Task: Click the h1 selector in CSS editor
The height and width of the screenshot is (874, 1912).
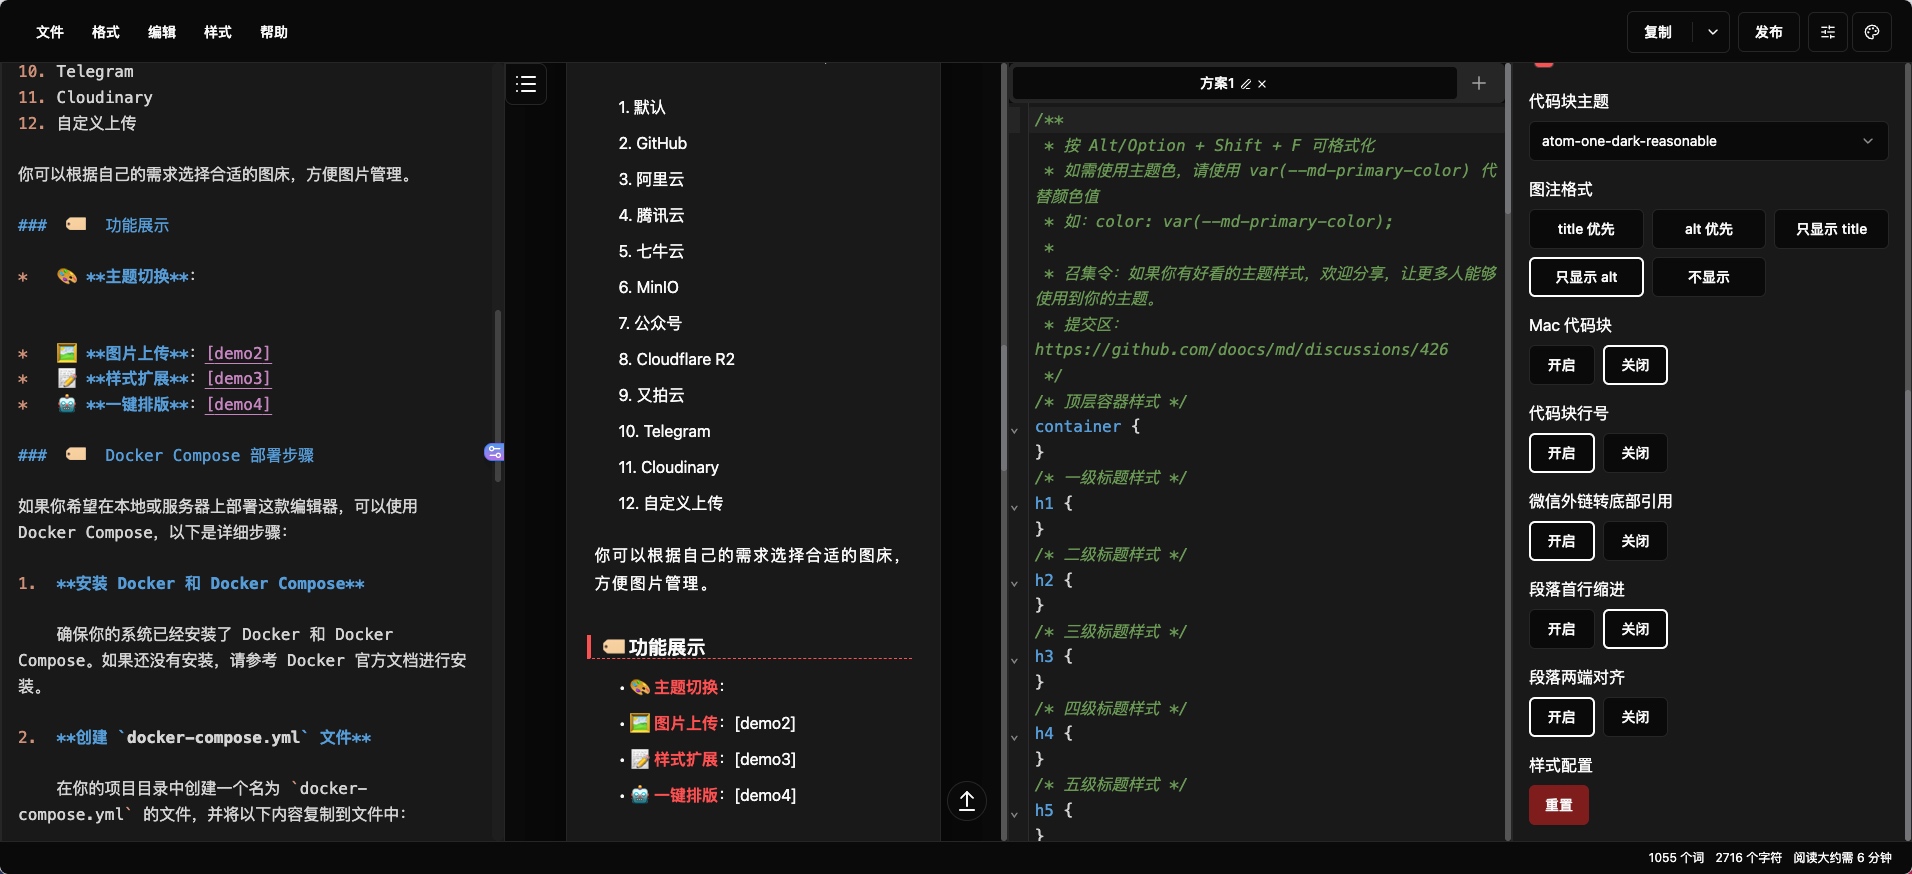Action: tap(1044, 503)
